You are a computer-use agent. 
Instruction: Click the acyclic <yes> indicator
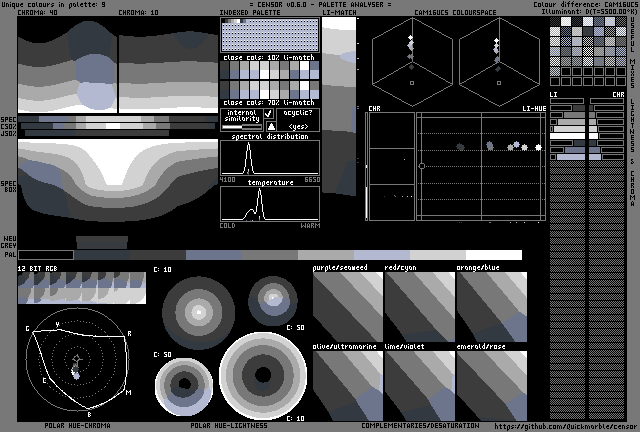(x=297, y=127)
